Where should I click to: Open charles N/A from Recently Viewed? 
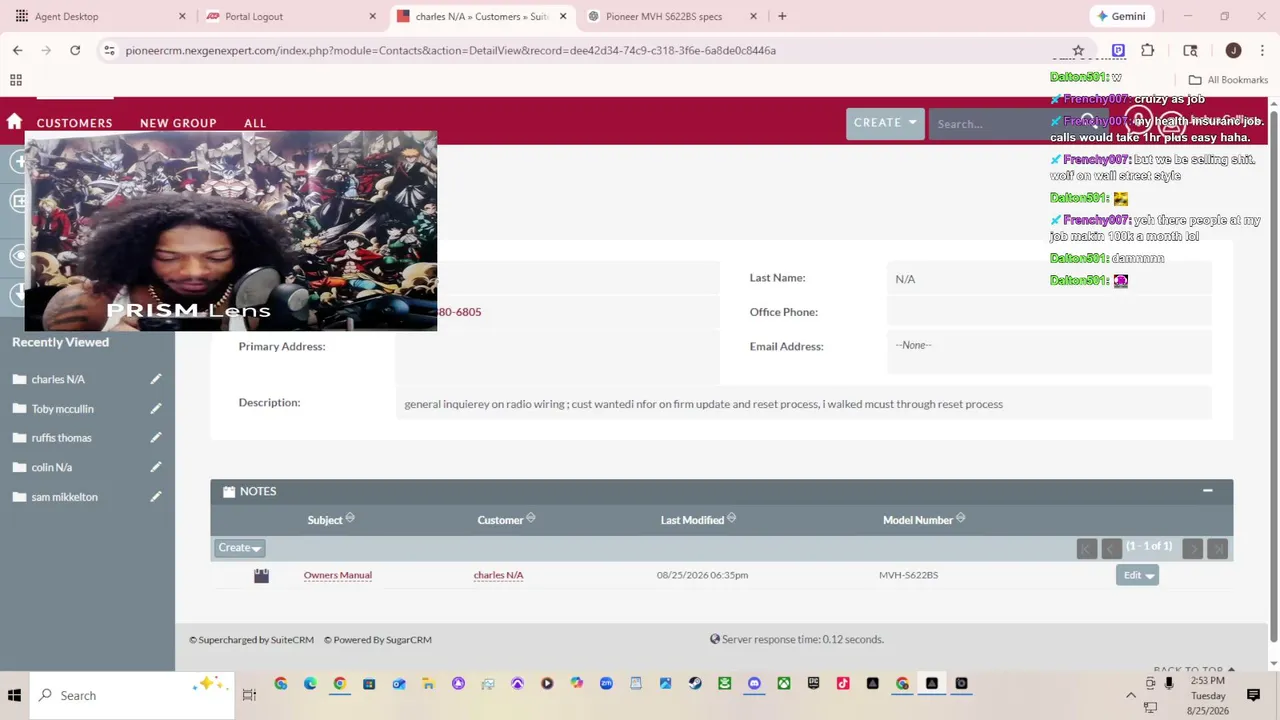58,379
